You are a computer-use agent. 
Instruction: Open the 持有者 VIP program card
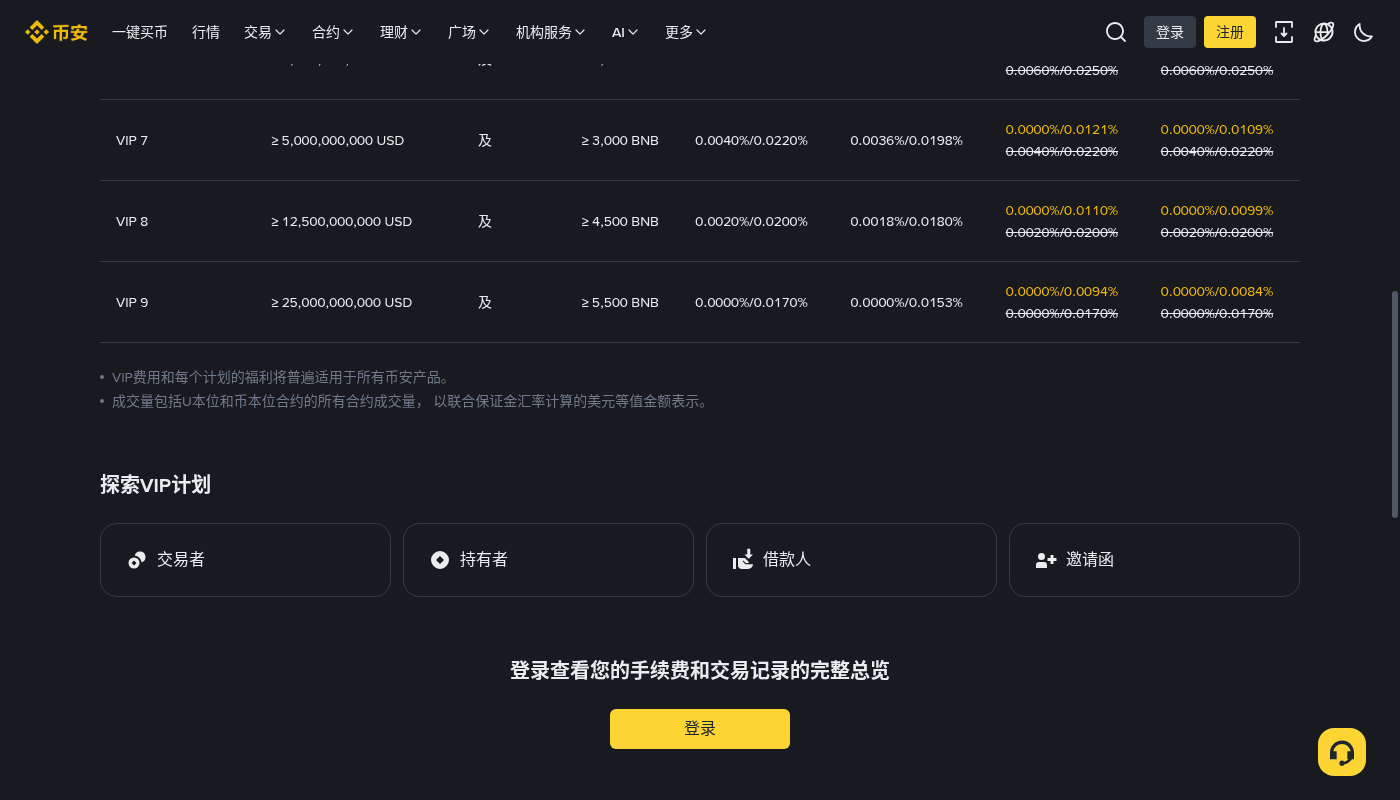point(548,560)
